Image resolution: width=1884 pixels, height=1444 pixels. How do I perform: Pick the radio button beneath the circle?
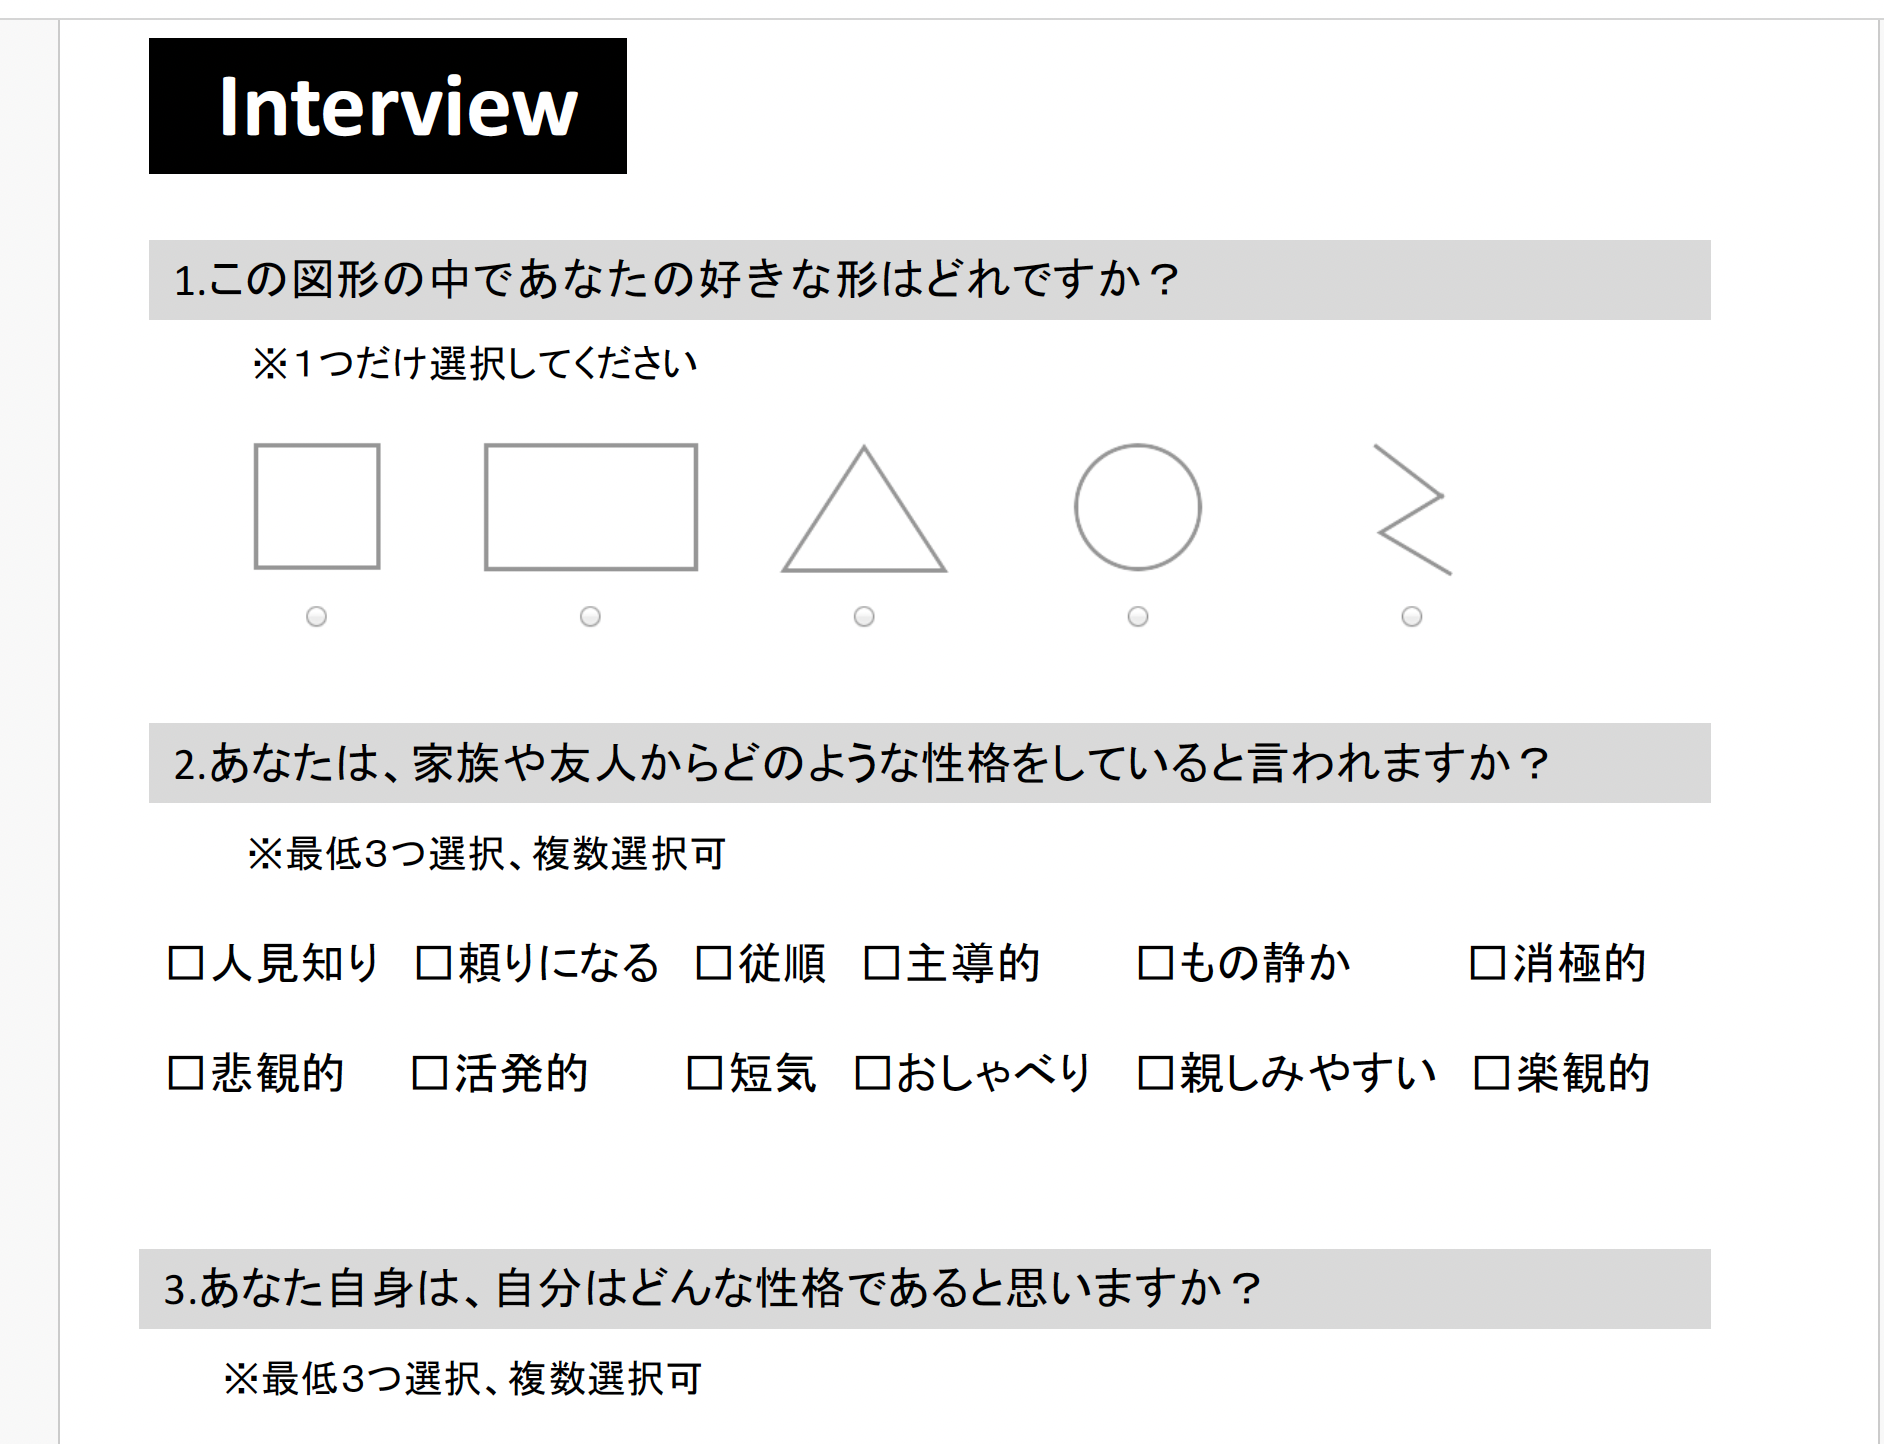point(1138,617)
